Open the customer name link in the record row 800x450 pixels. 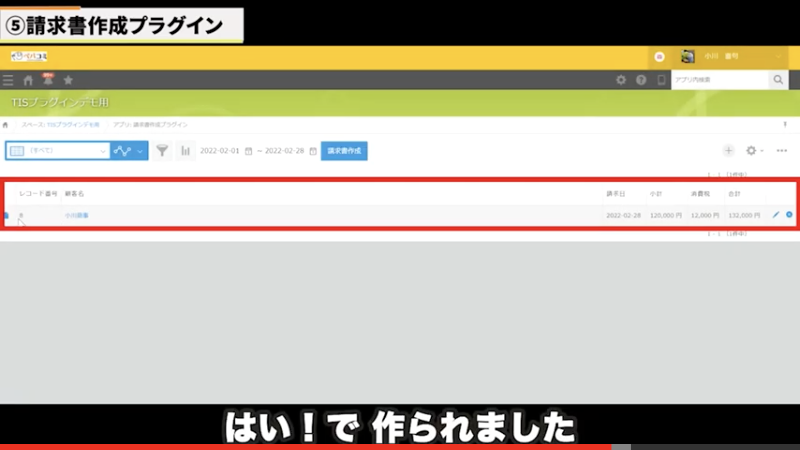click(x=77, y=216)
